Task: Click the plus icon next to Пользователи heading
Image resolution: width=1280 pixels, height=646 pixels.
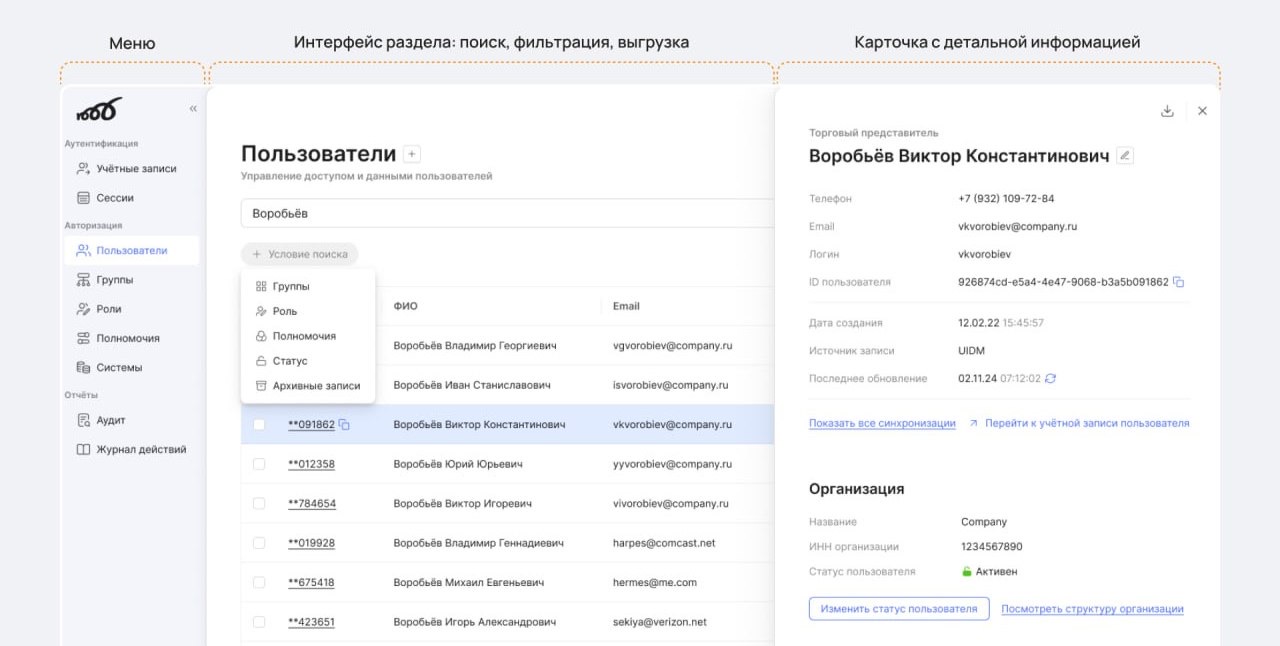Action: point(412,154)
